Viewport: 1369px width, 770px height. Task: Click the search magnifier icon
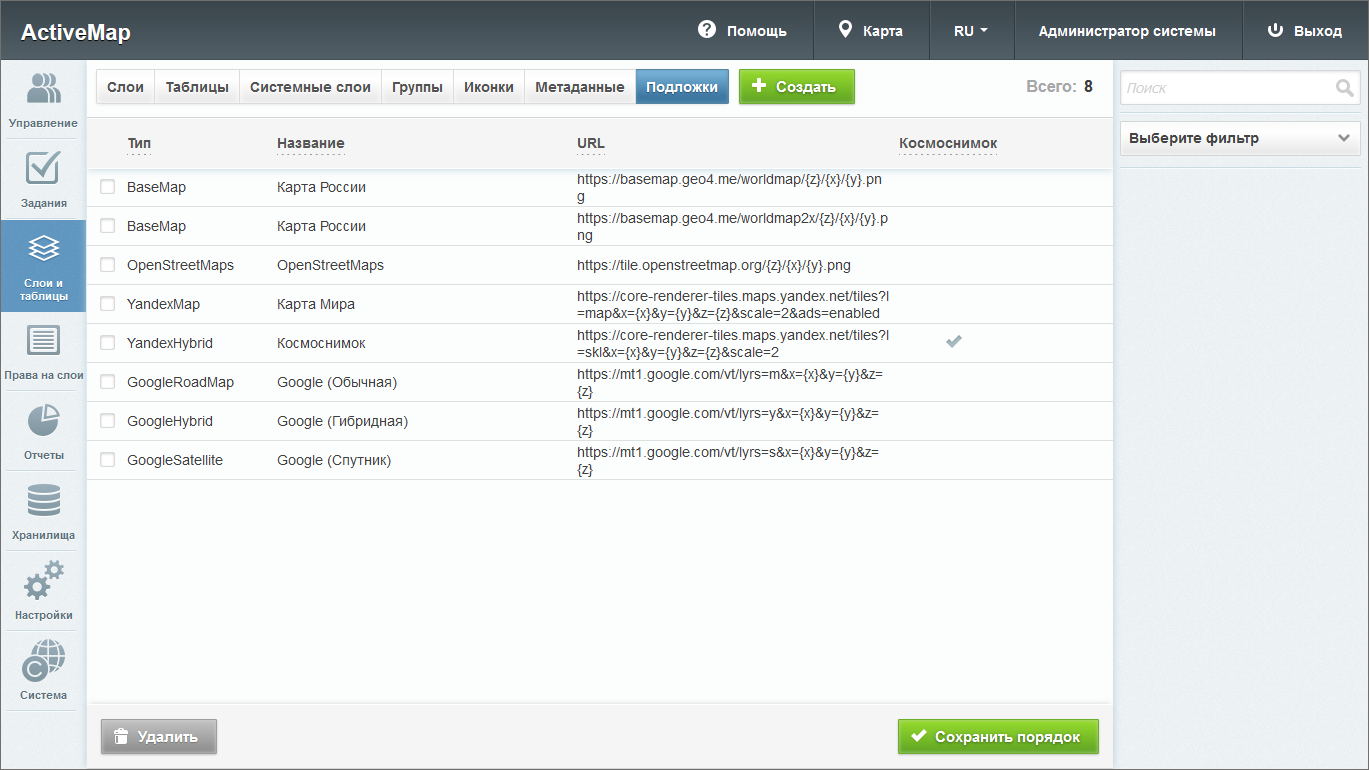[1344, 88]
